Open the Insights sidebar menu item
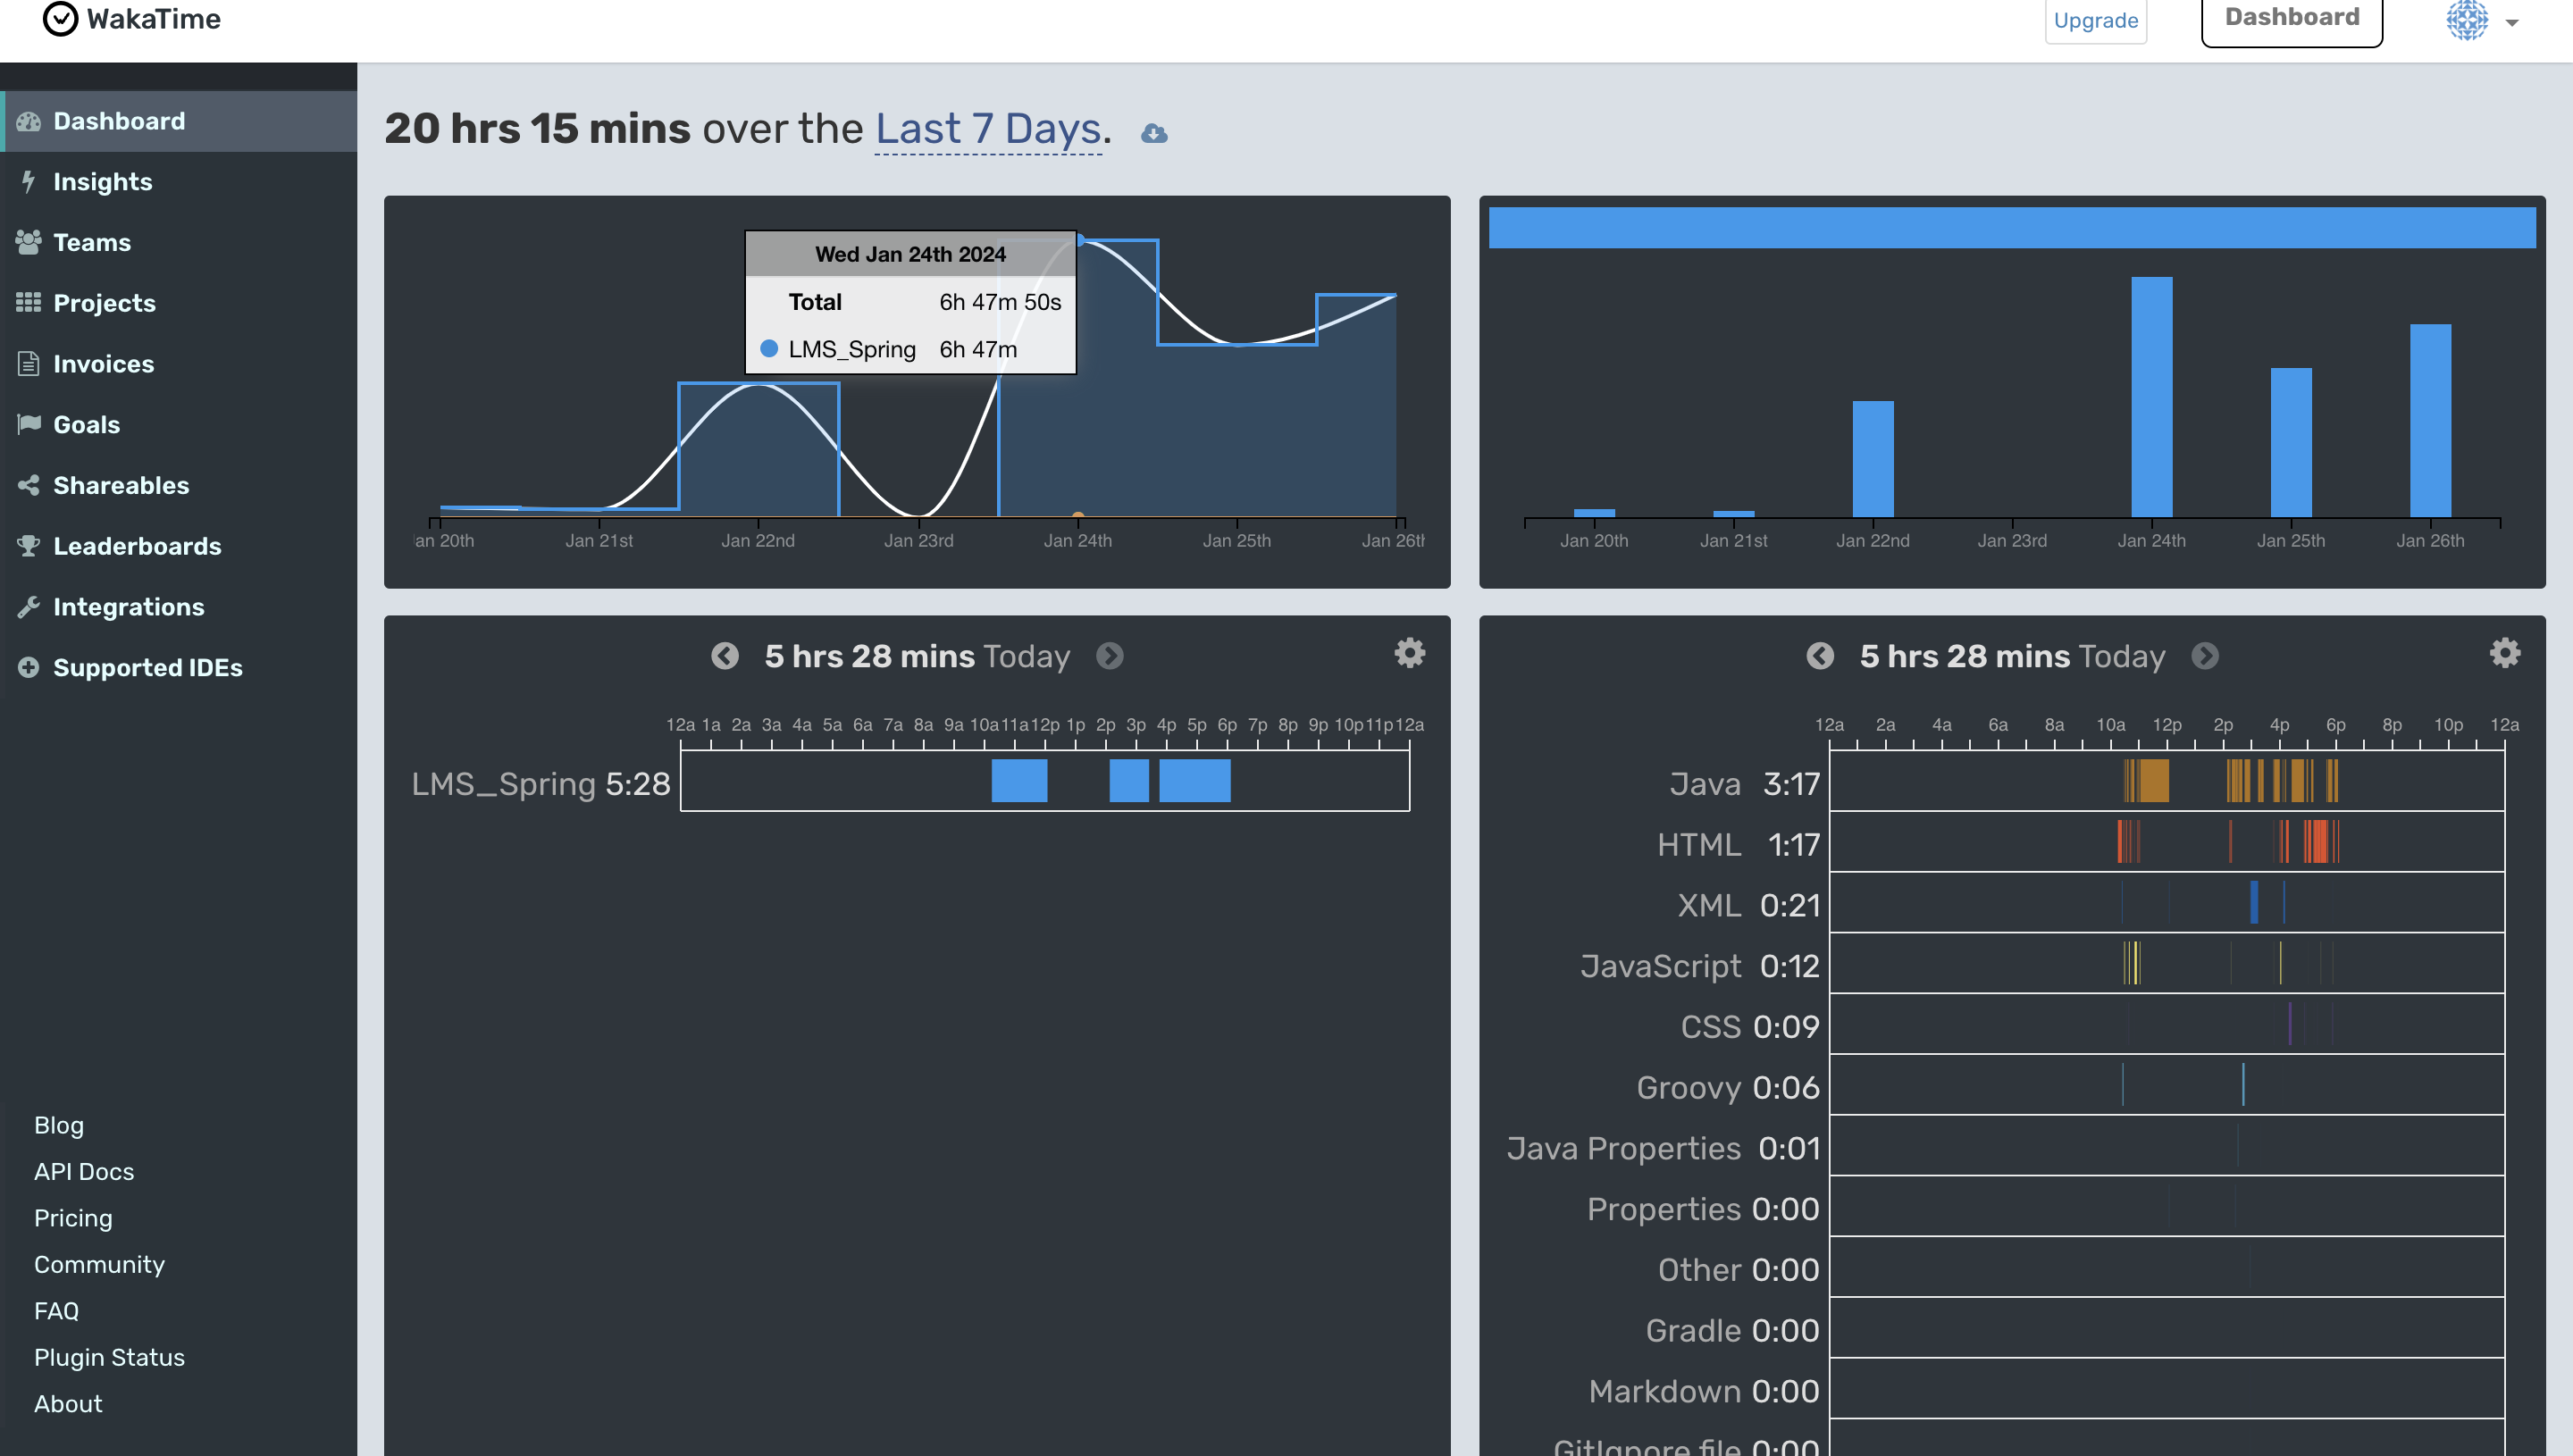The width and height of the screenshot is (2573, 1456). [102, 182]
